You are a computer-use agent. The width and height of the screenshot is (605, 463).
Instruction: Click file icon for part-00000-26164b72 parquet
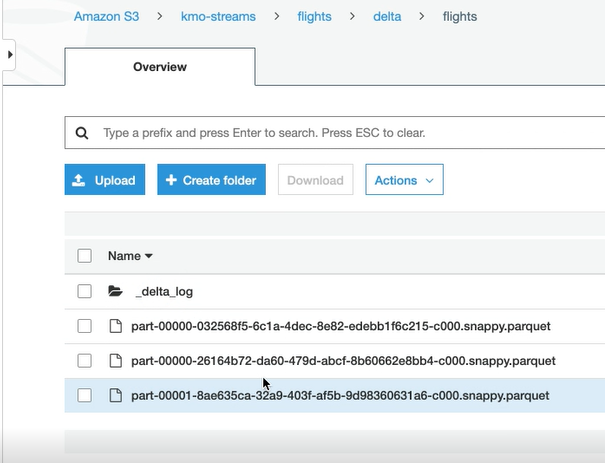pos(115,361)
